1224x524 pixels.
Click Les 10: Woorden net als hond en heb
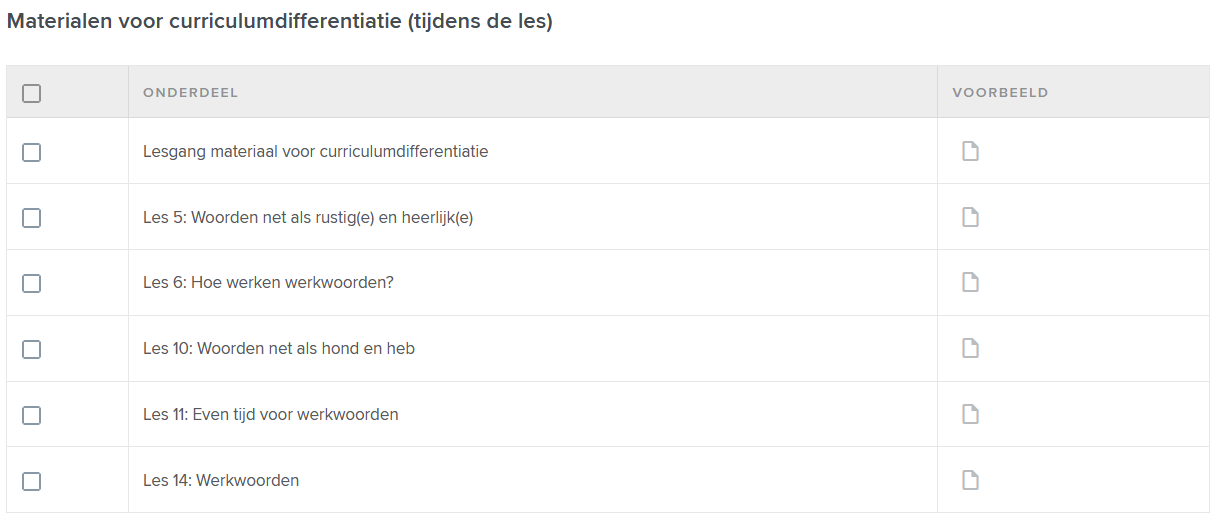coord(279,349)
